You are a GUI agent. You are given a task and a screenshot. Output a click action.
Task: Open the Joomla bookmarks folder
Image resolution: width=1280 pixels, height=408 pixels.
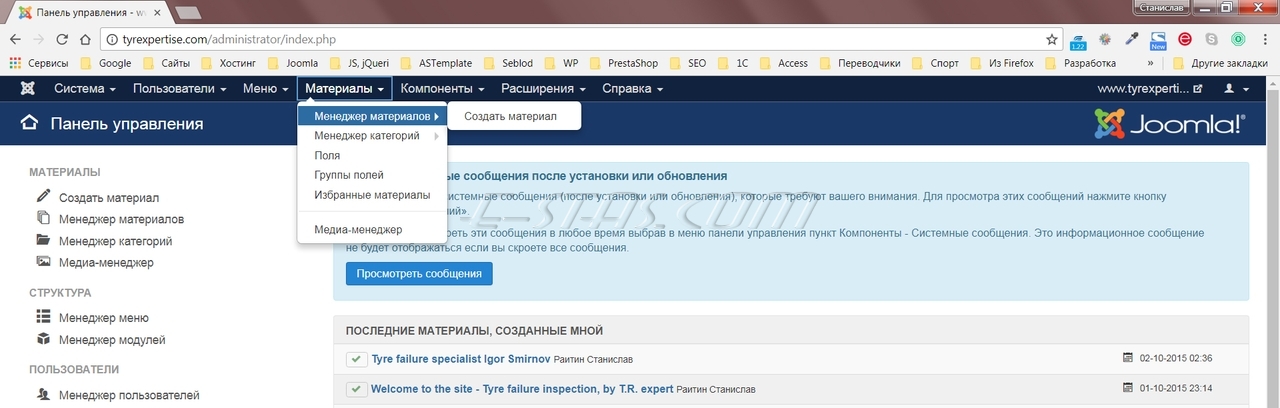point(292,63)
